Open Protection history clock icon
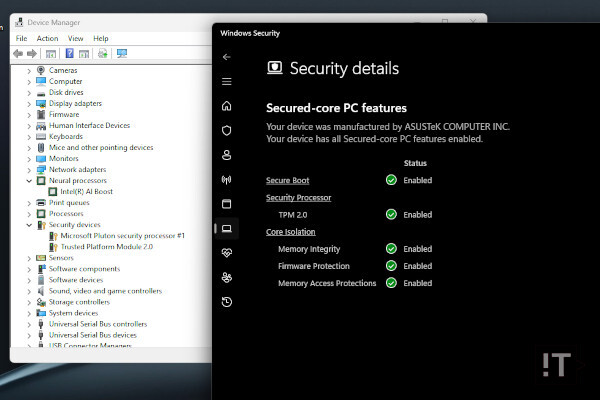The width and height of the screenshot is (600, 400). pyautogui.click(x=227, y=302)
